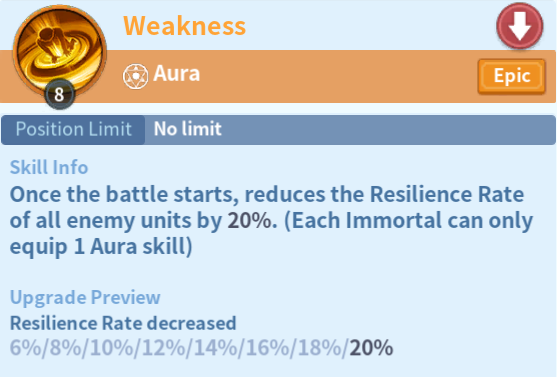
Task: Click the Resilience Rate decreased label
Action: pos(123,323)
